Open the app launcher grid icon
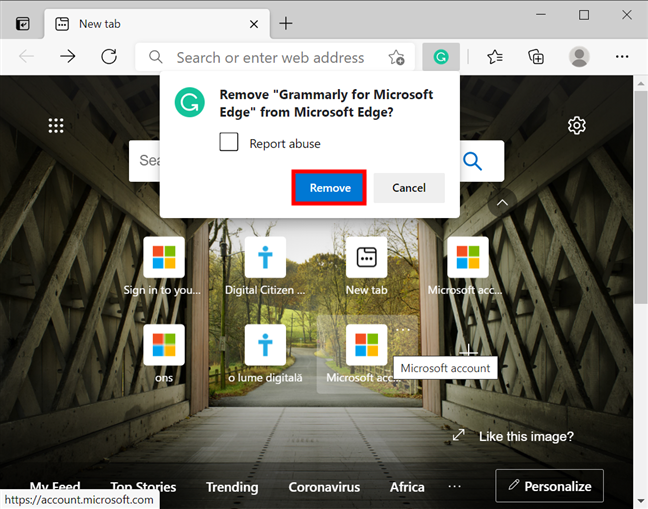The height and width of the screenshot is (509, 648). (56, 126)
